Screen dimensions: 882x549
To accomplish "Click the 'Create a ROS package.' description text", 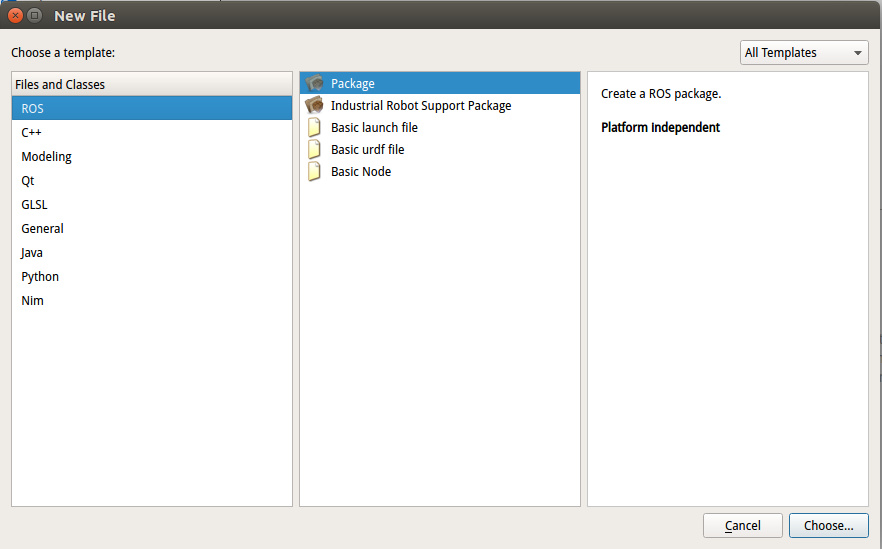I will (x=661, y=93).
